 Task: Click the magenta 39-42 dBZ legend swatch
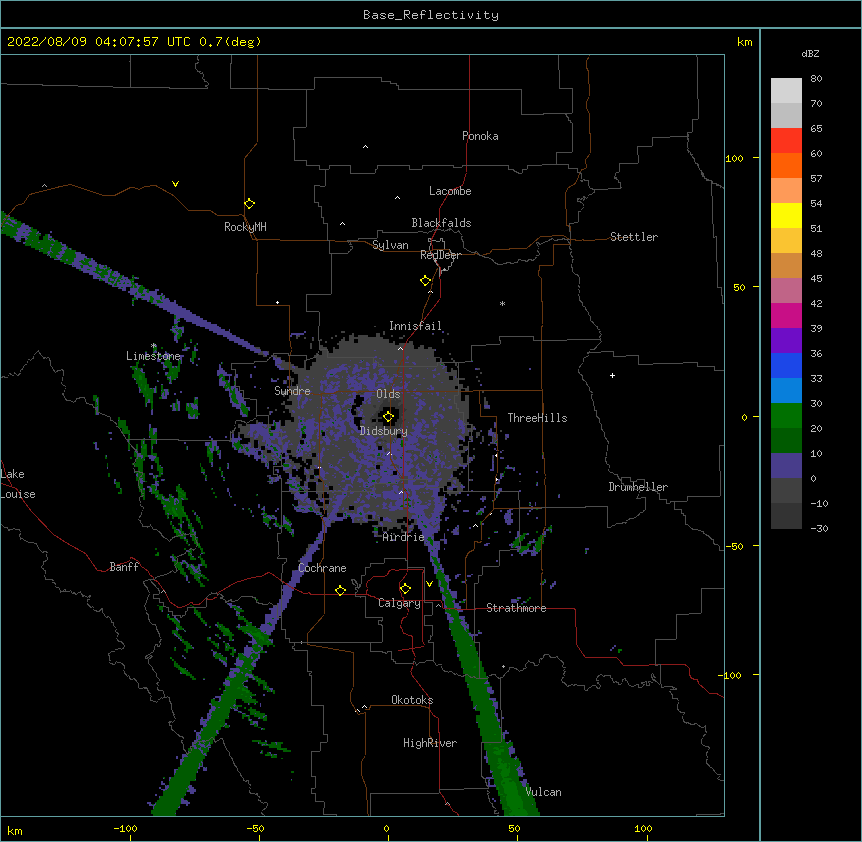coord(786,315)
